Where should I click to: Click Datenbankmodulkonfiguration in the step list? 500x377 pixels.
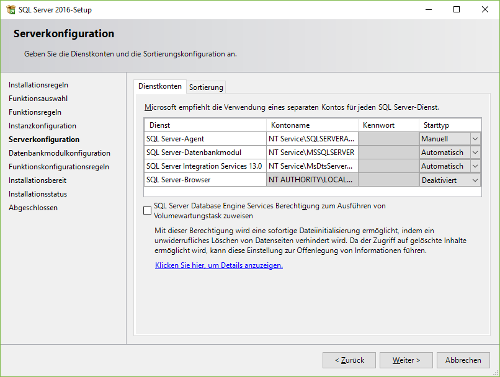pos(59,153)
